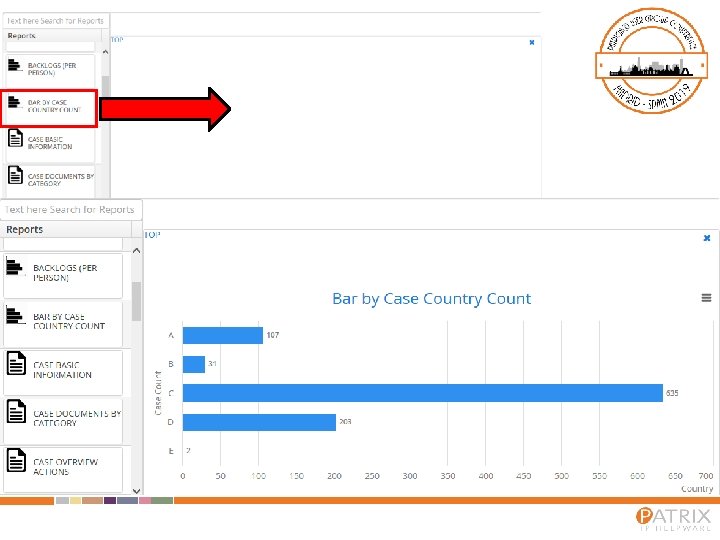Click the Case Overview Actions document icon
Viewport: 720px width, 540px height.
point(16,460)
